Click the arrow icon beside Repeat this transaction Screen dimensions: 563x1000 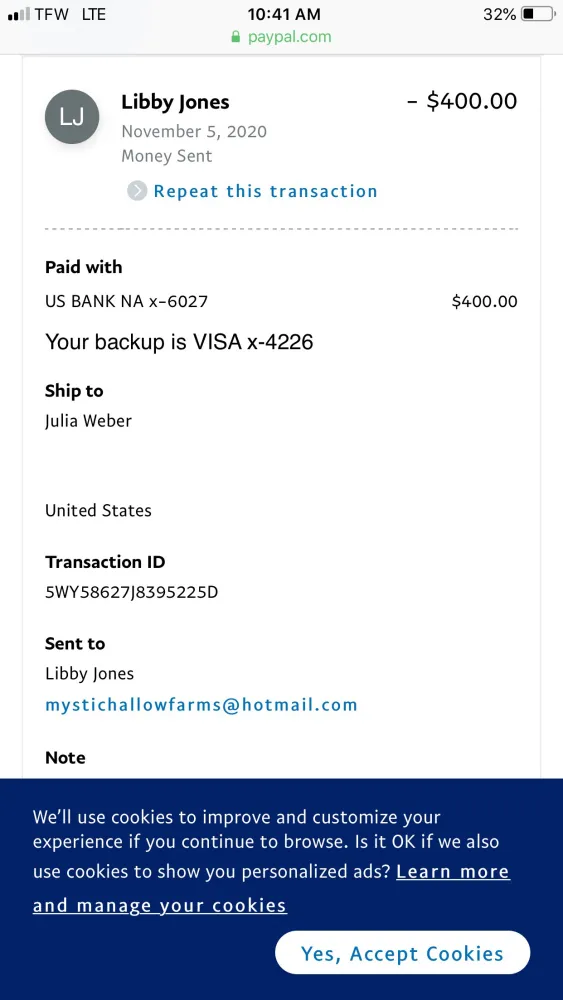(137, 191)
